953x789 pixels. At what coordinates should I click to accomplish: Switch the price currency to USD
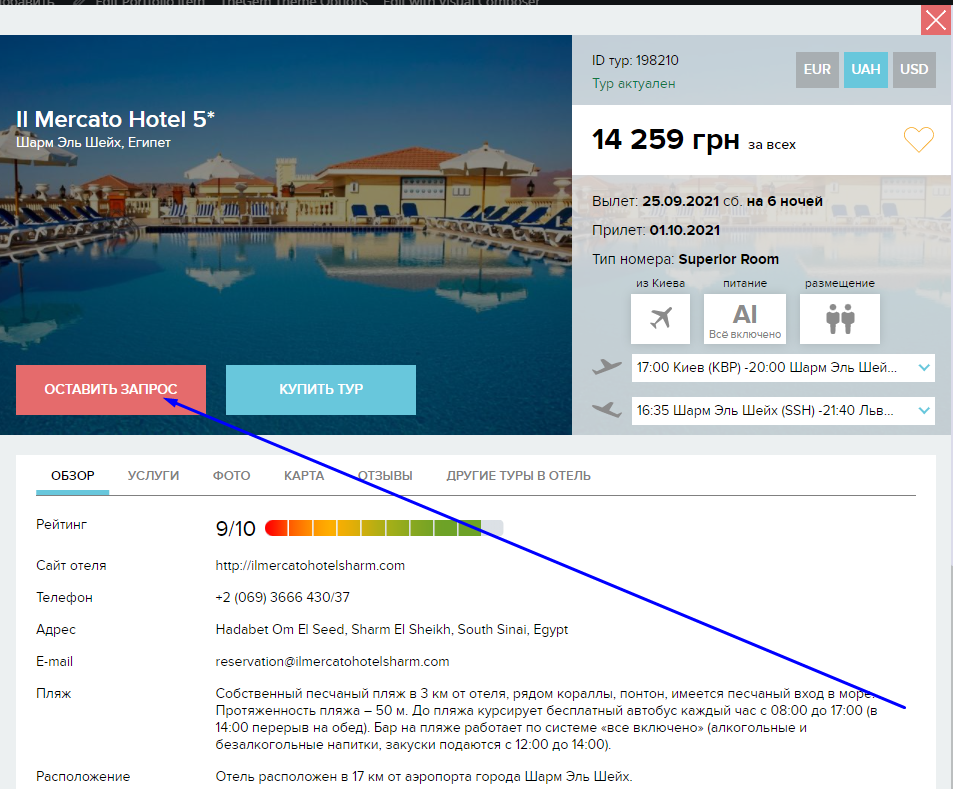coord(914,69)
